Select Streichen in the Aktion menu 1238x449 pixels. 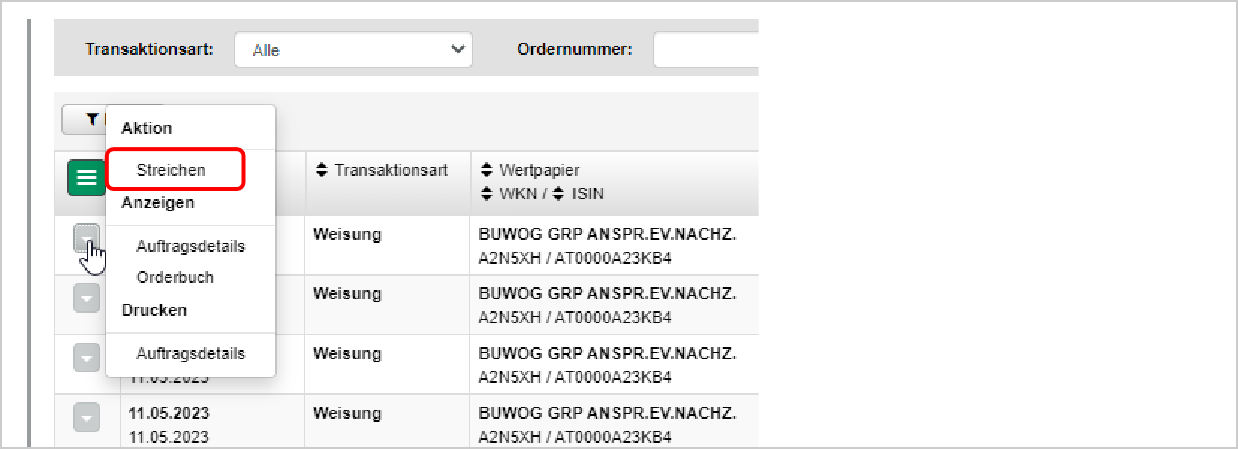click(x=171, y=170)
